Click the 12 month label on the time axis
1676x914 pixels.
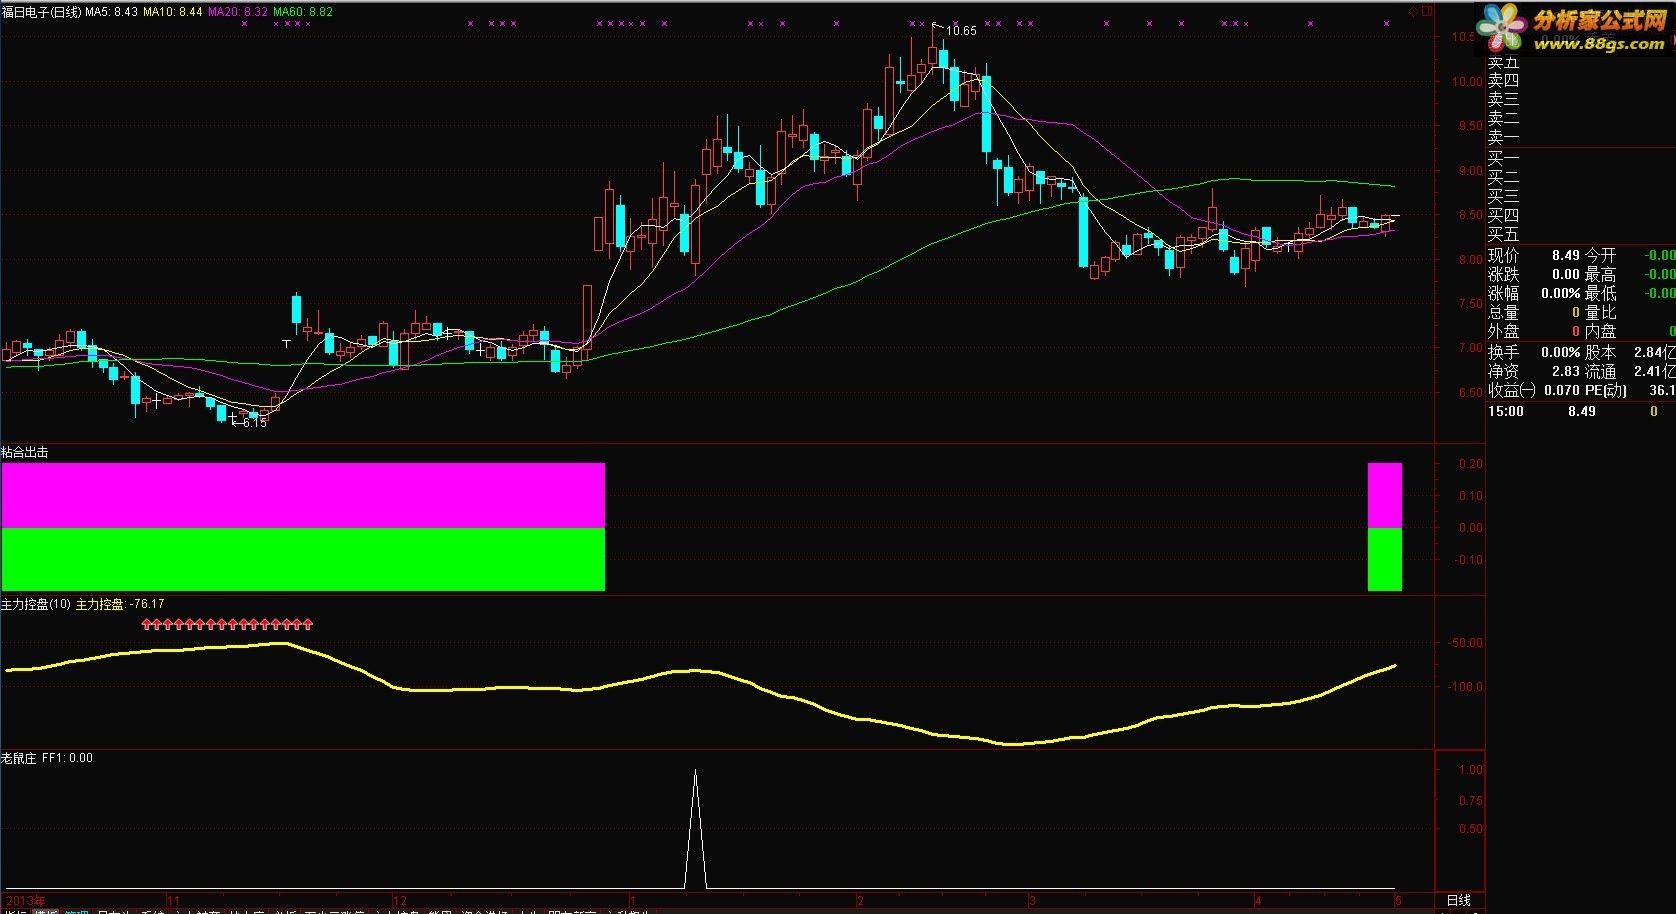click(399, 901)
